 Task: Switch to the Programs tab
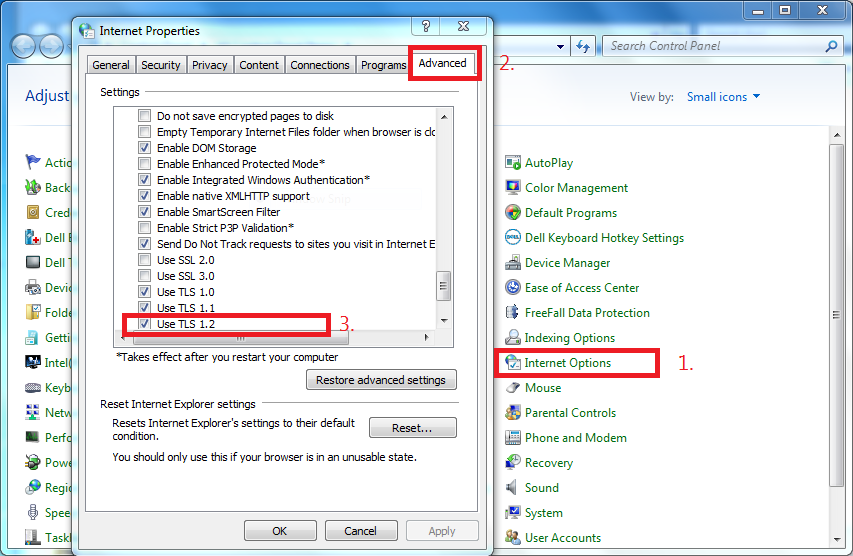click(384, 65)
